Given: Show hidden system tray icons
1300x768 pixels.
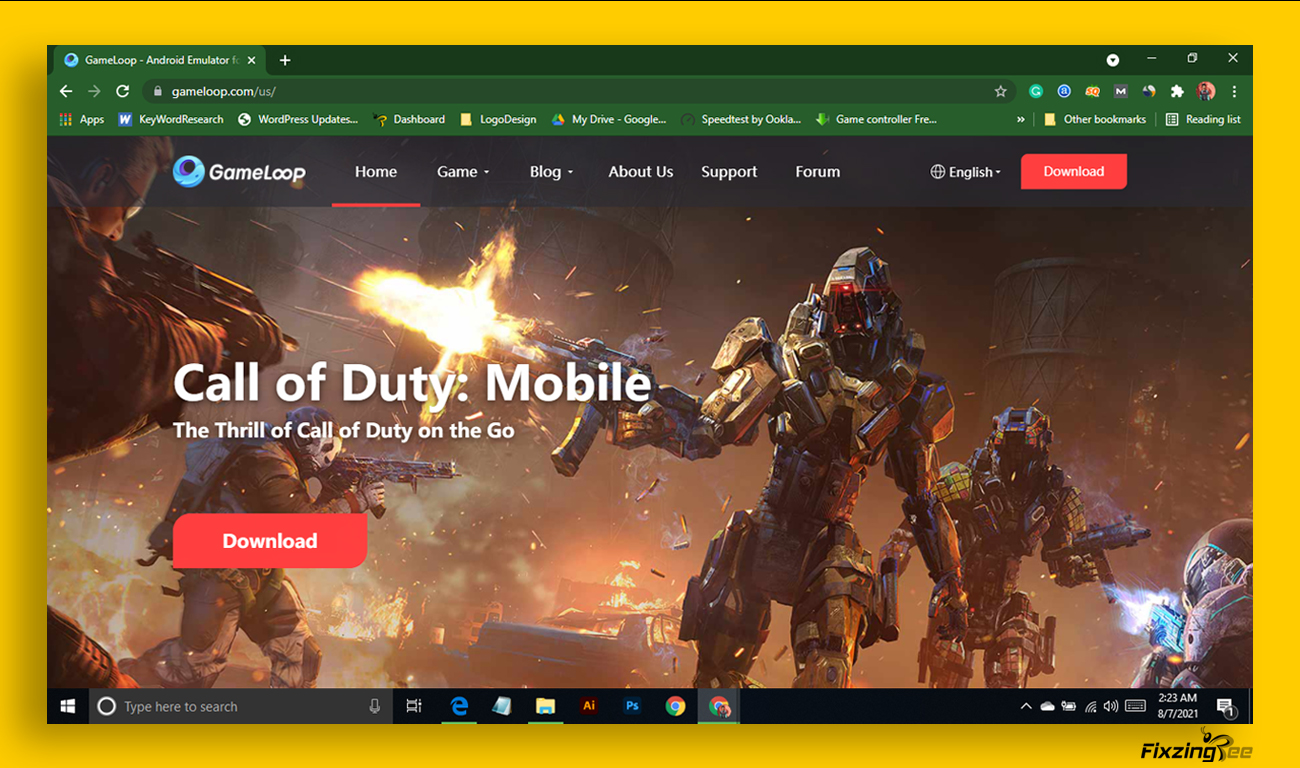Looking at the screenshot, I should coord(1025,706).
